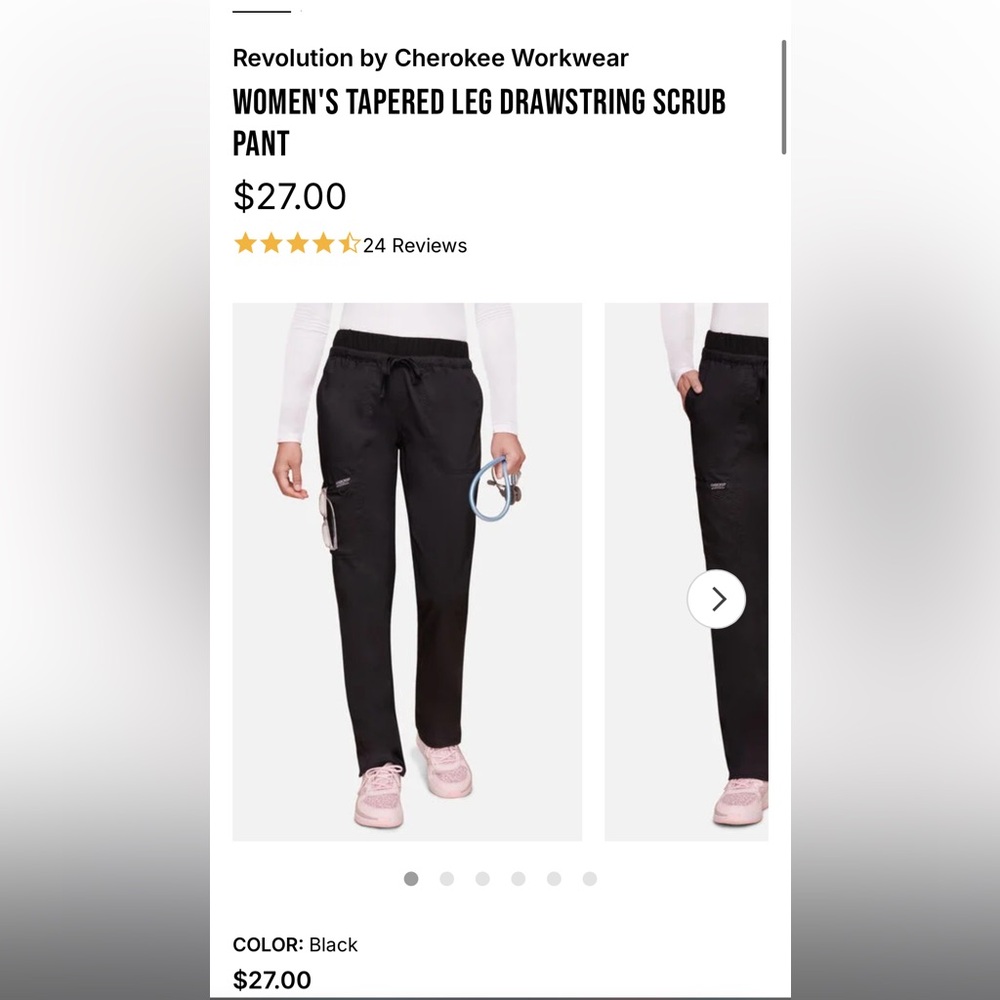The image size is (1000, 1000).
Task: Select the first carousel dot
Action: click(x=411, y=879)
